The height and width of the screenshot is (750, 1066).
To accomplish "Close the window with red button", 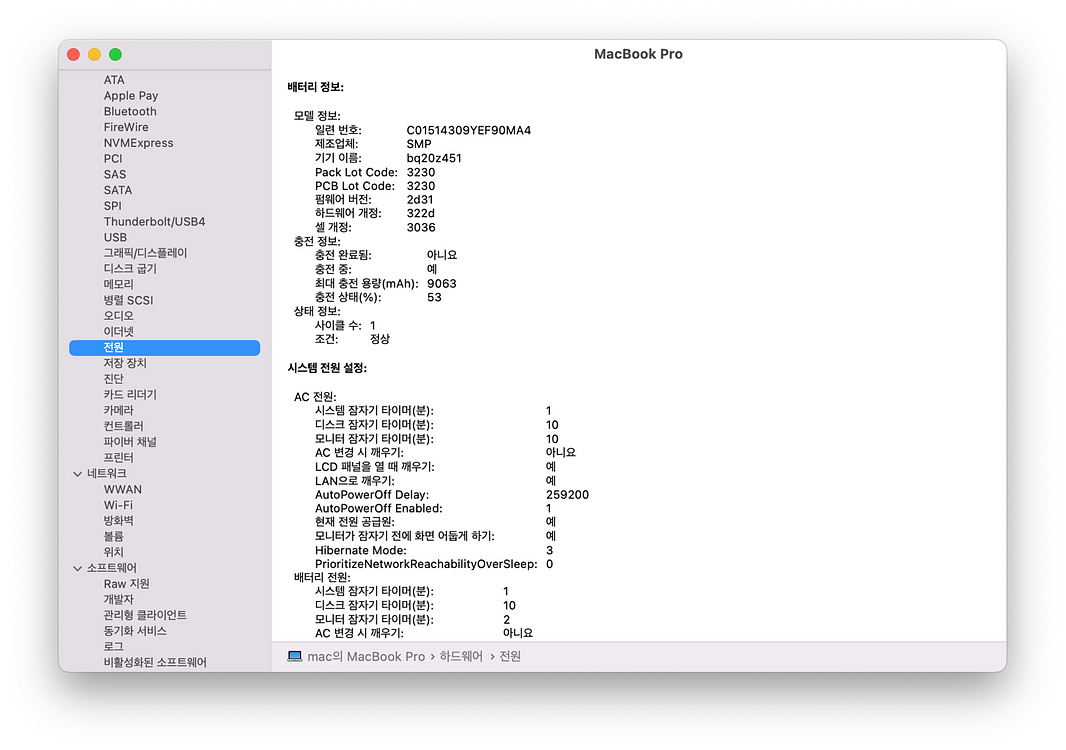I will [73, 54].
